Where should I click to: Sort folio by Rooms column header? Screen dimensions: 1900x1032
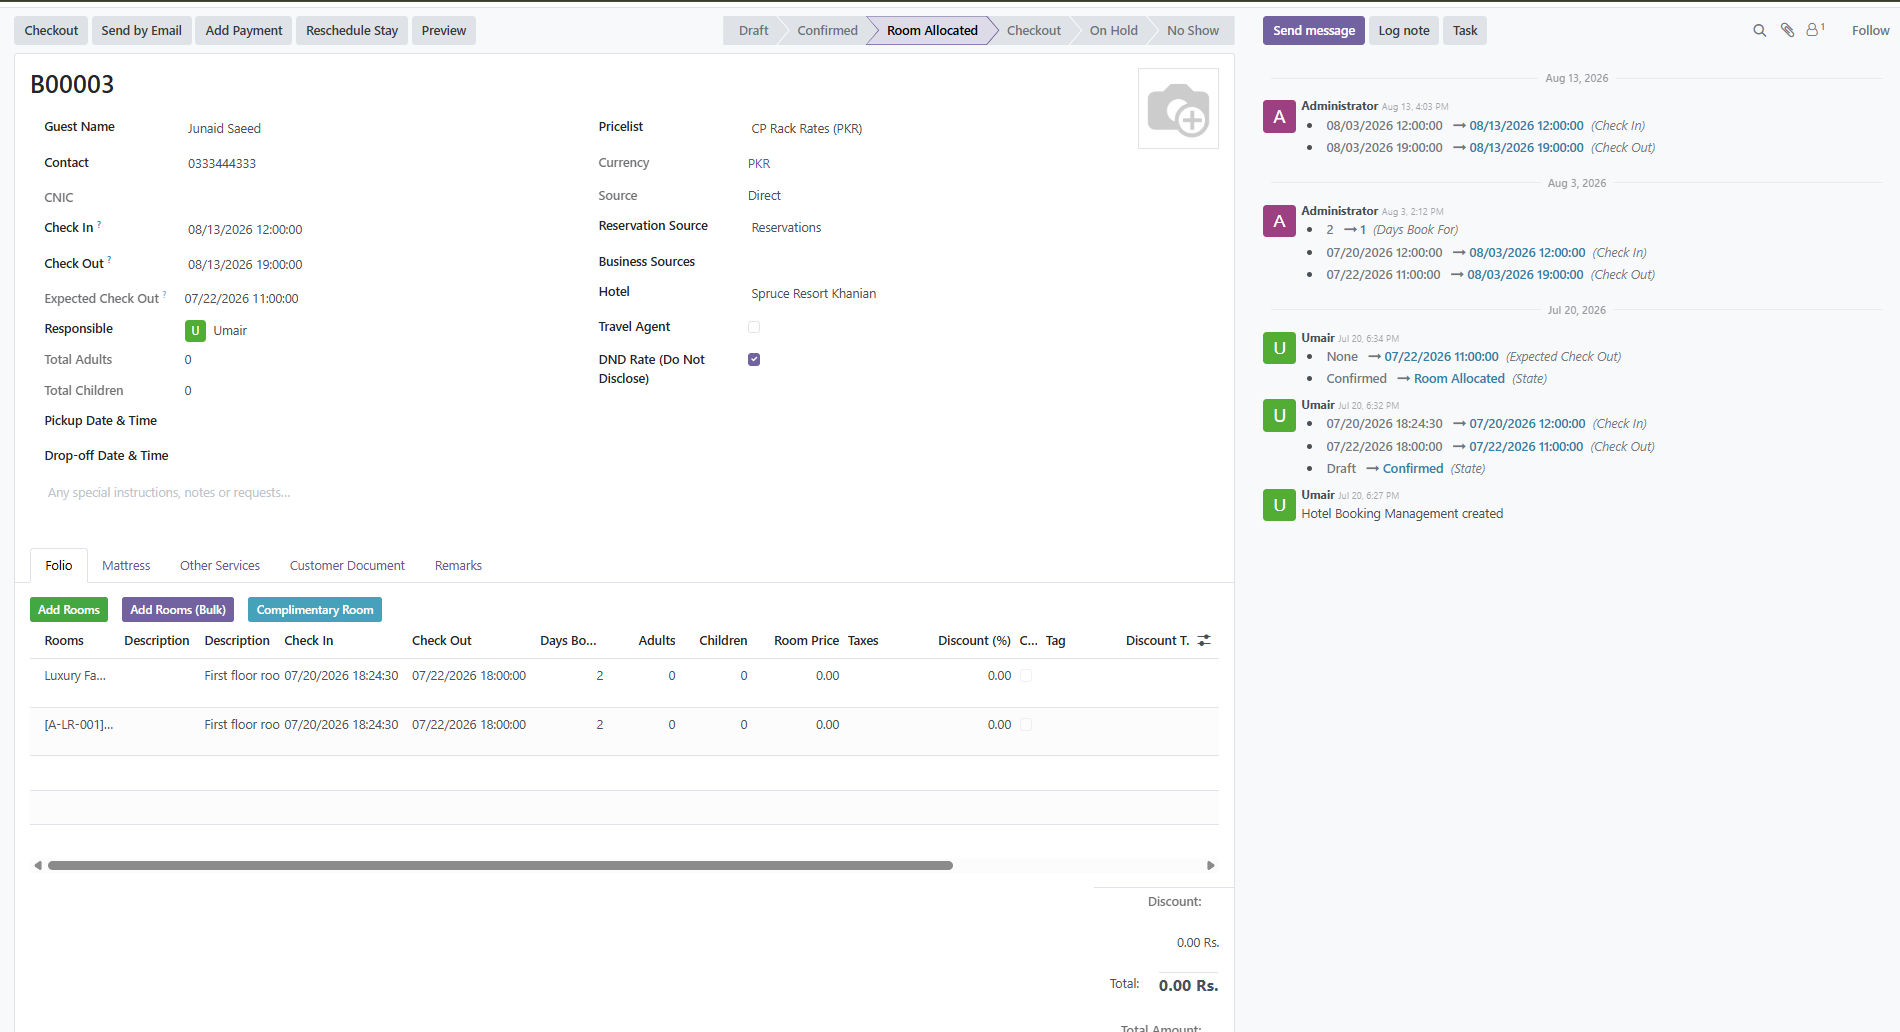[x=64, y=641]
